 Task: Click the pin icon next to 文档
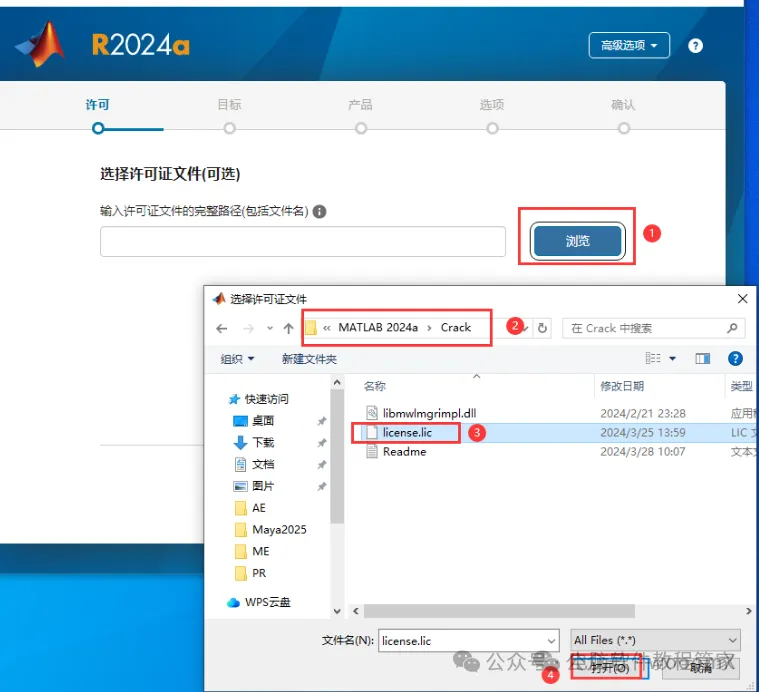[x=321, y=465]
